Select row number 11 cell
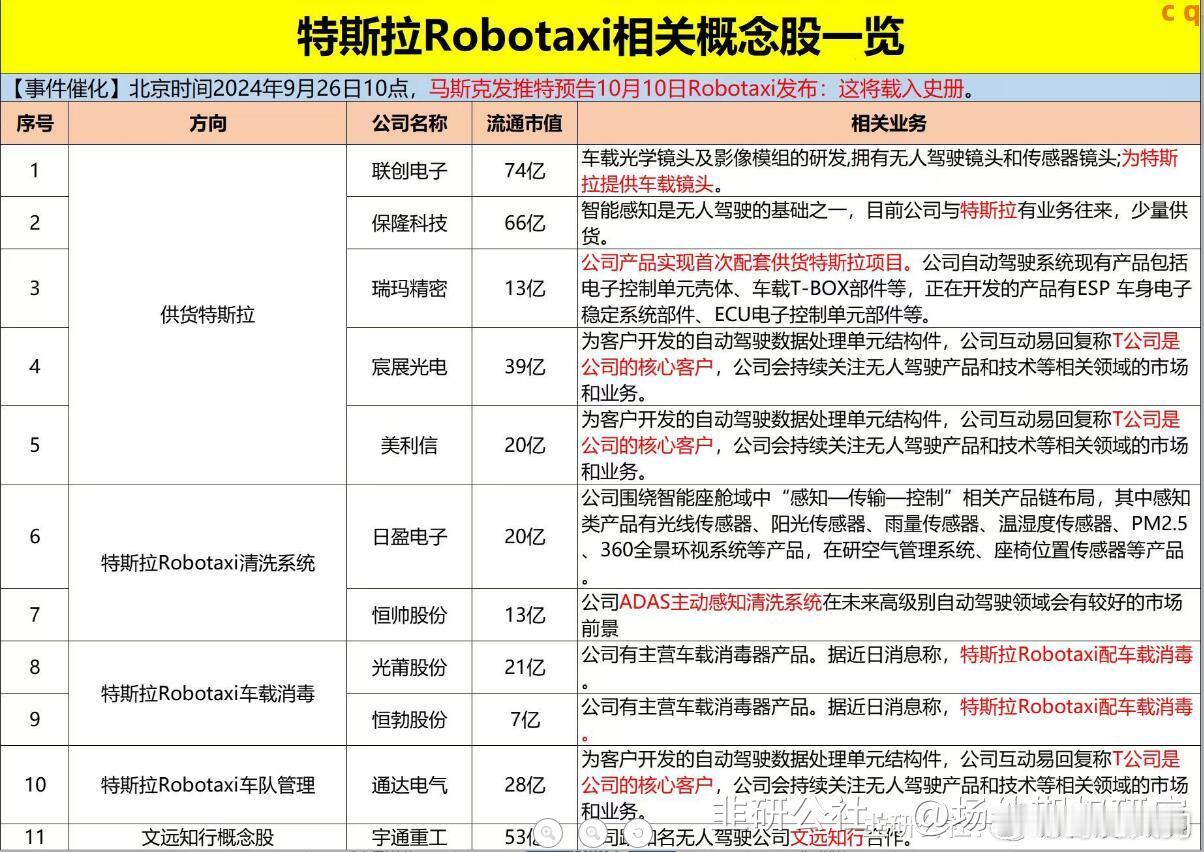 (x=35, y=837)
